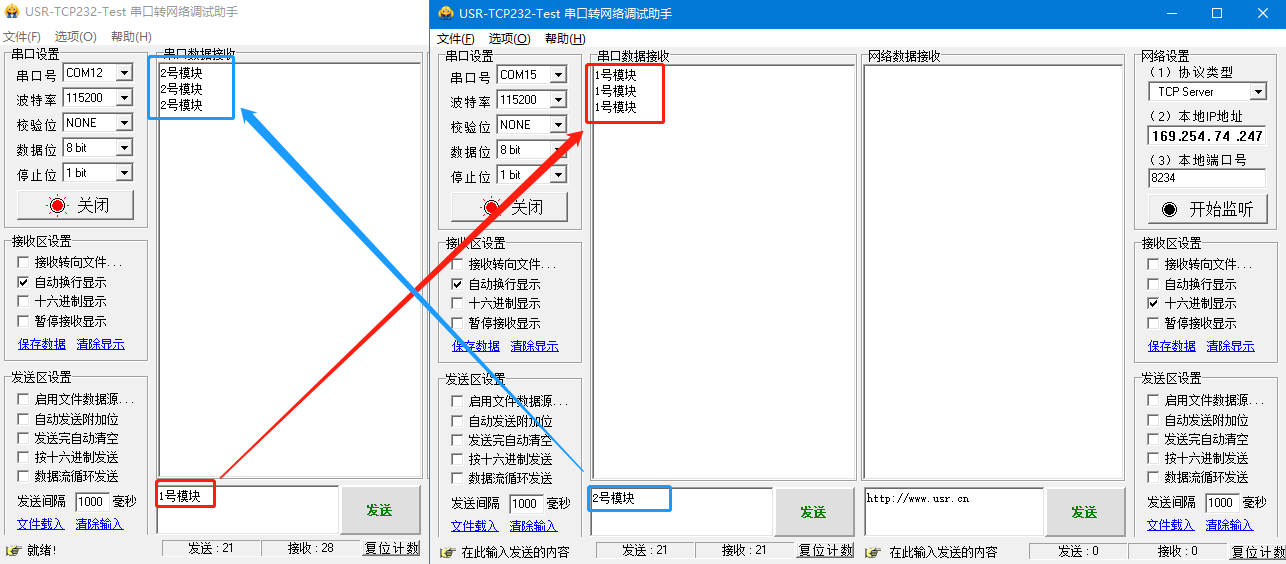Open the 帮助(H) menu in the right window
Screen dimensions: 1286x564
click(565, 39)
